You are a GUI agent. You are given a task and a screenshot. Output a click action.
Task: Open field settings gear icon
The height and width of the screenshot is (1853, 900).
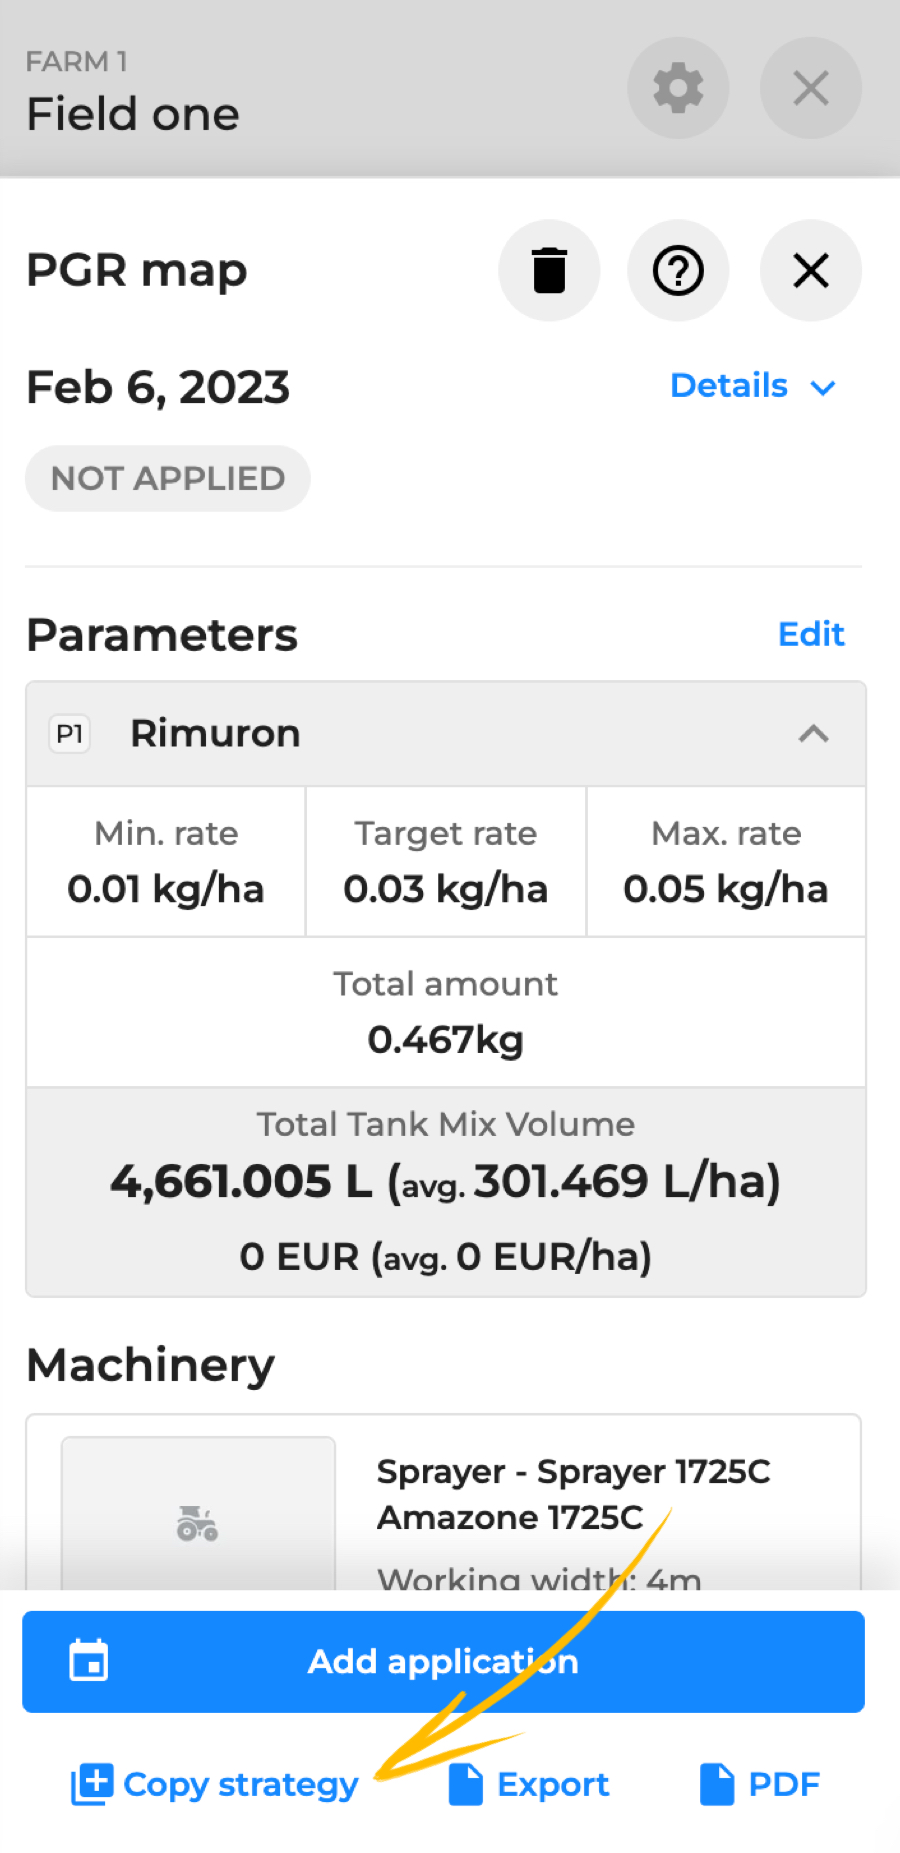pos(678,88)
